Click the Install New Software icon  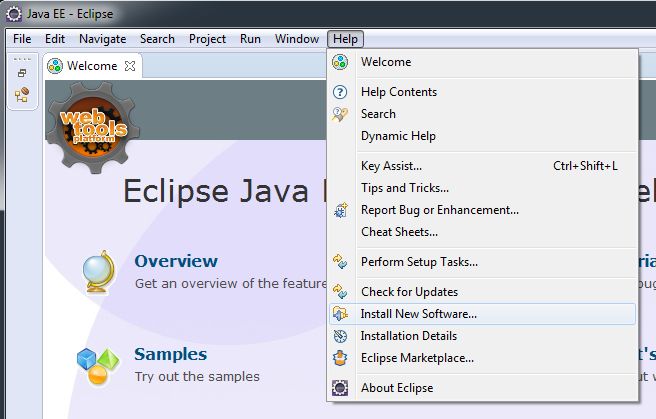340,314
